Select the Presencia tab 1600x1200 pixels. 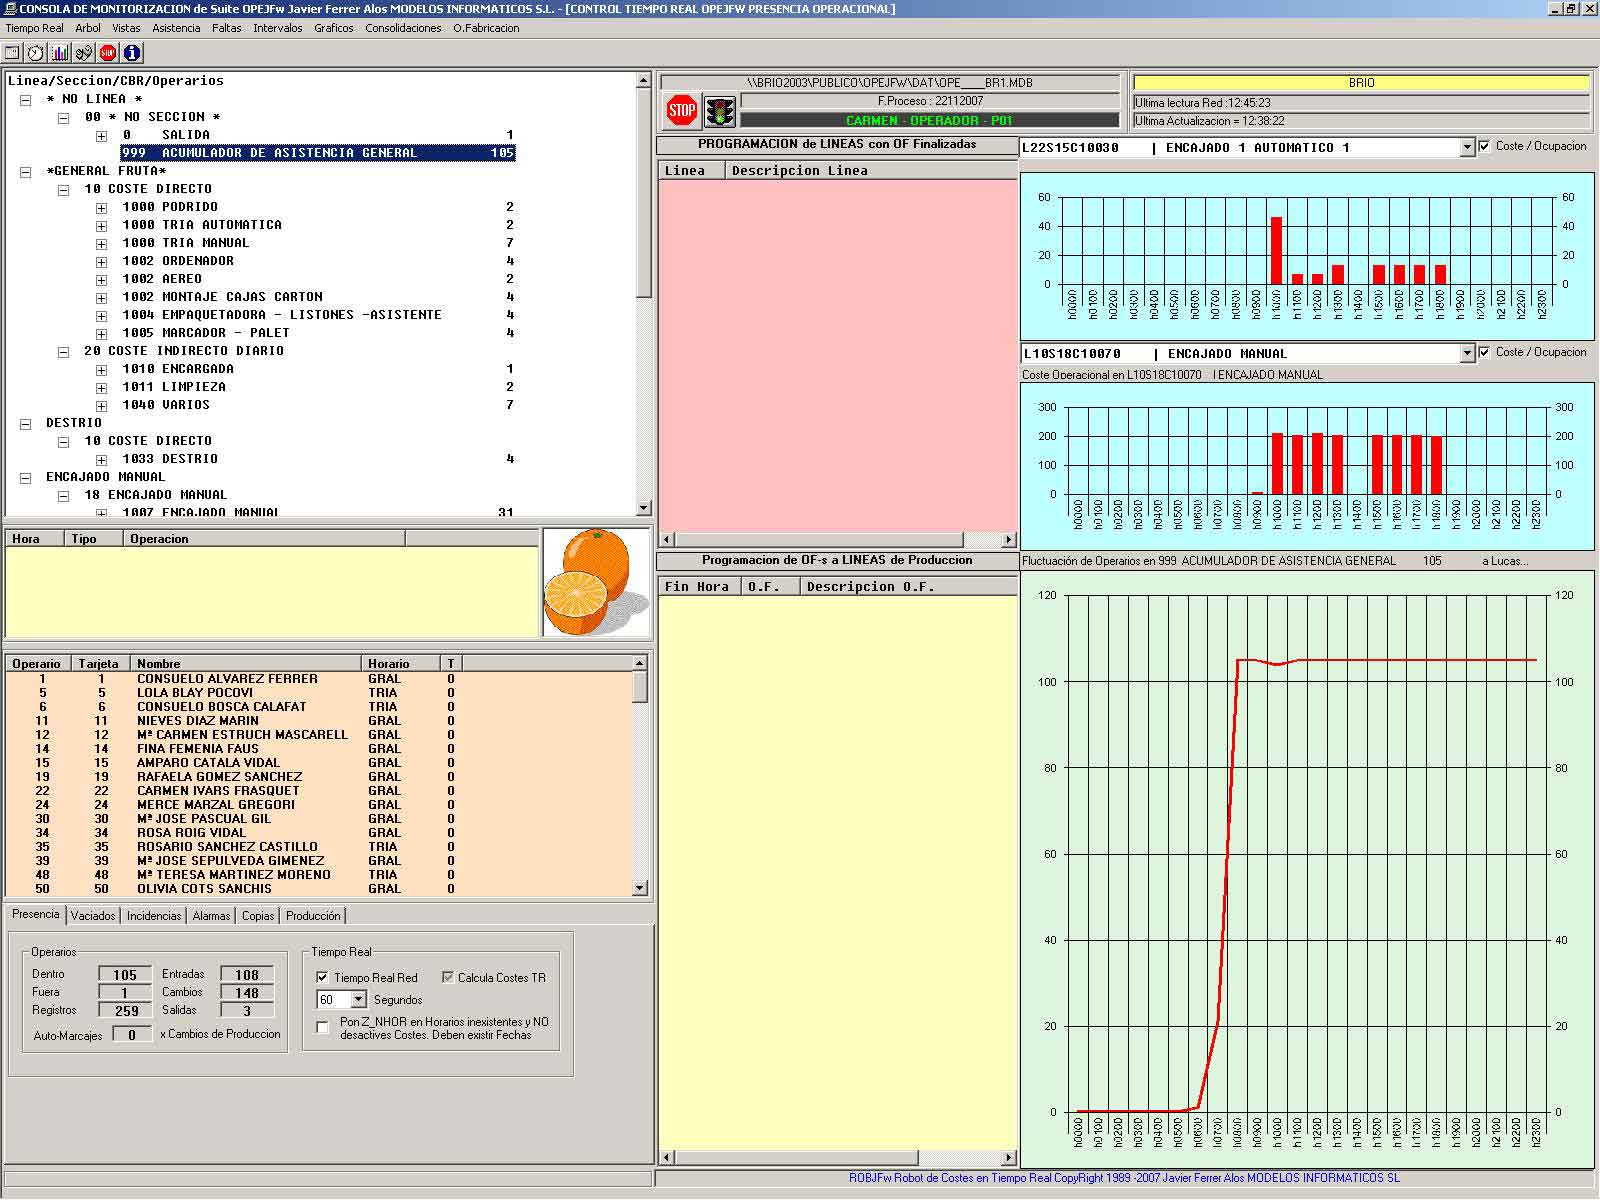pos(36,914)
